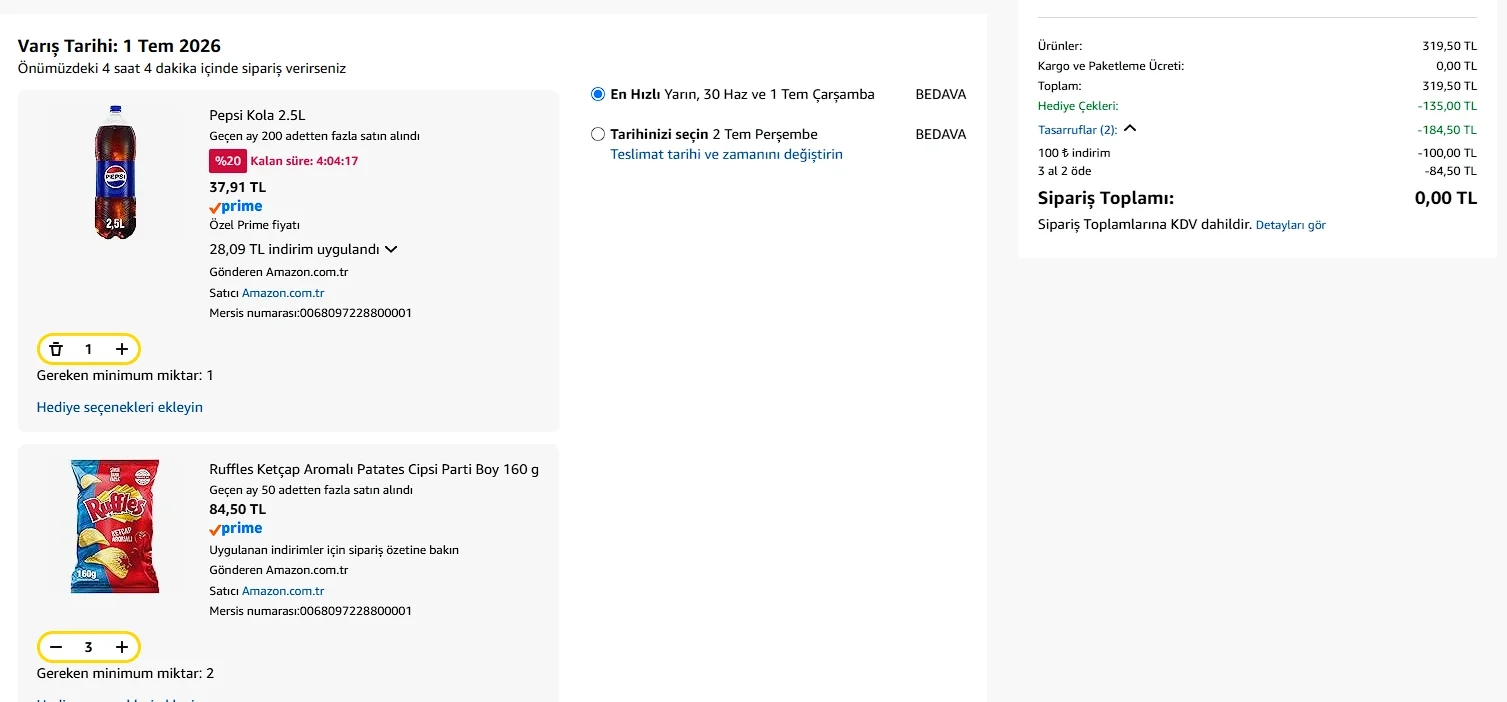The image size is (1507, 702).
Task: Click Pepsi quantity value 1
Action: click(x=88, y=349)
